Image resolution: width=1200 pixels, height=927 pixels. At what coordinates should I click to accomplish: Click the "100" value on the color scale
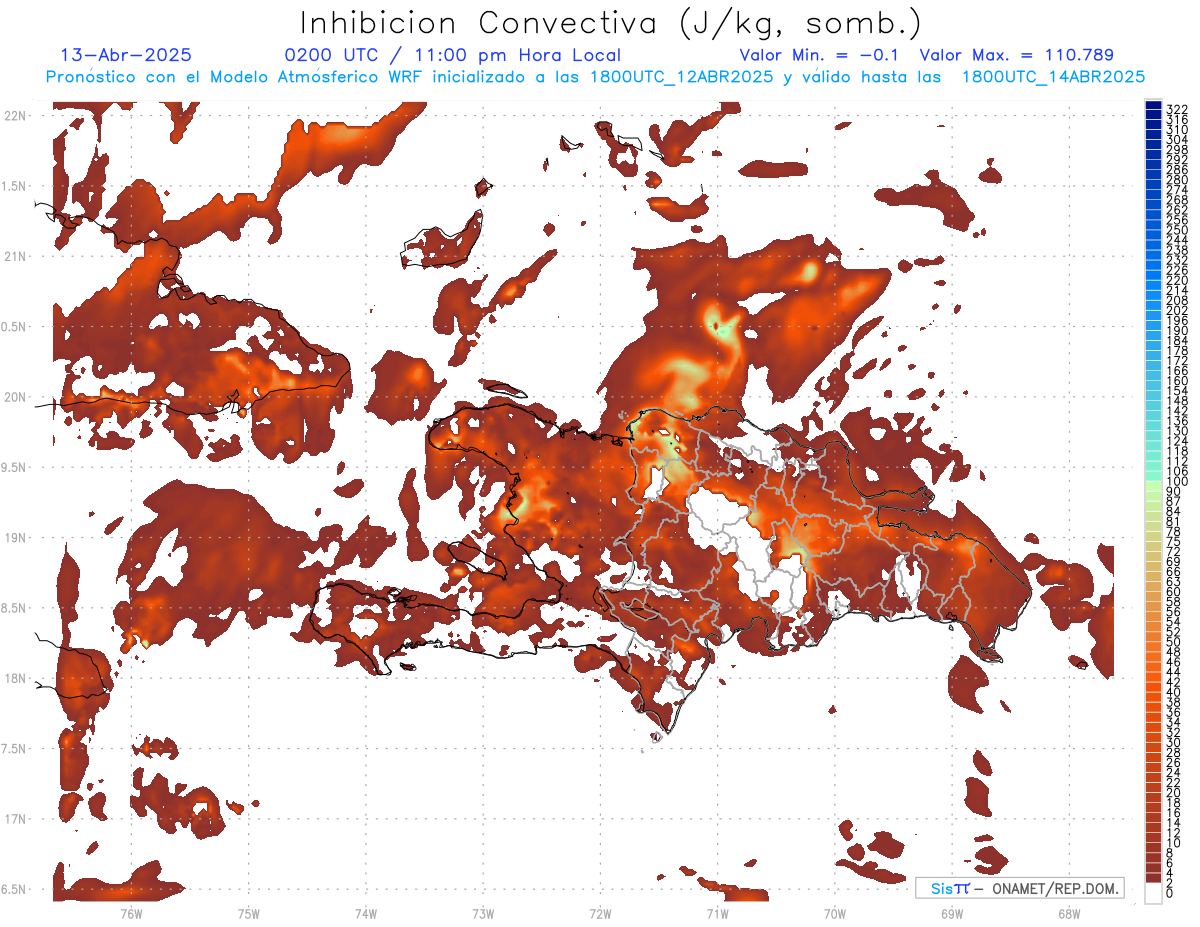click(1176, 482)
